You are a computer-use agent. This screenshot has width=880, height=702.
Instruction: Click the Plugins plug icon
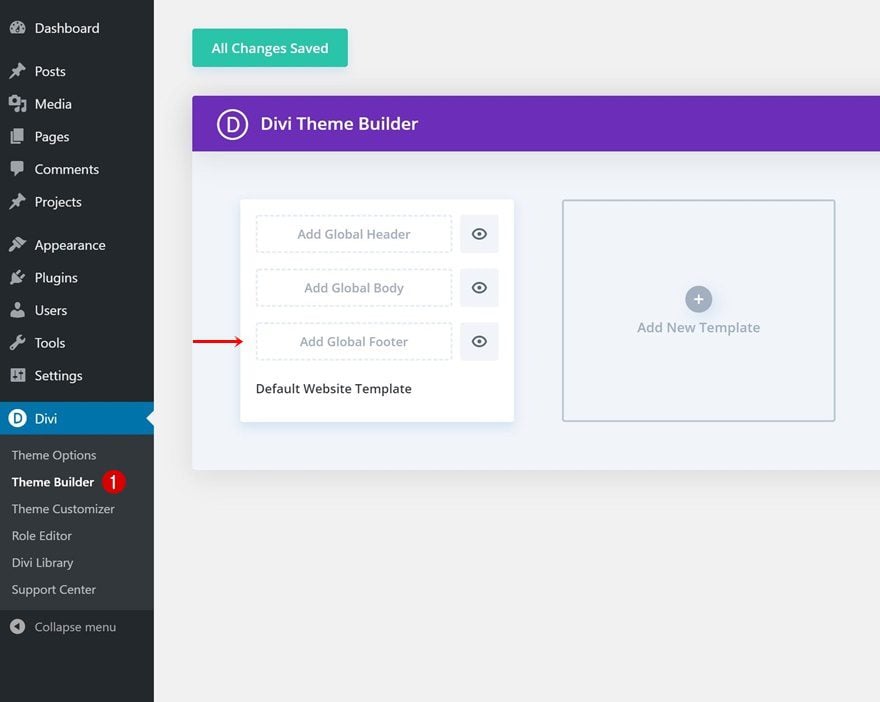click(17, 278)
